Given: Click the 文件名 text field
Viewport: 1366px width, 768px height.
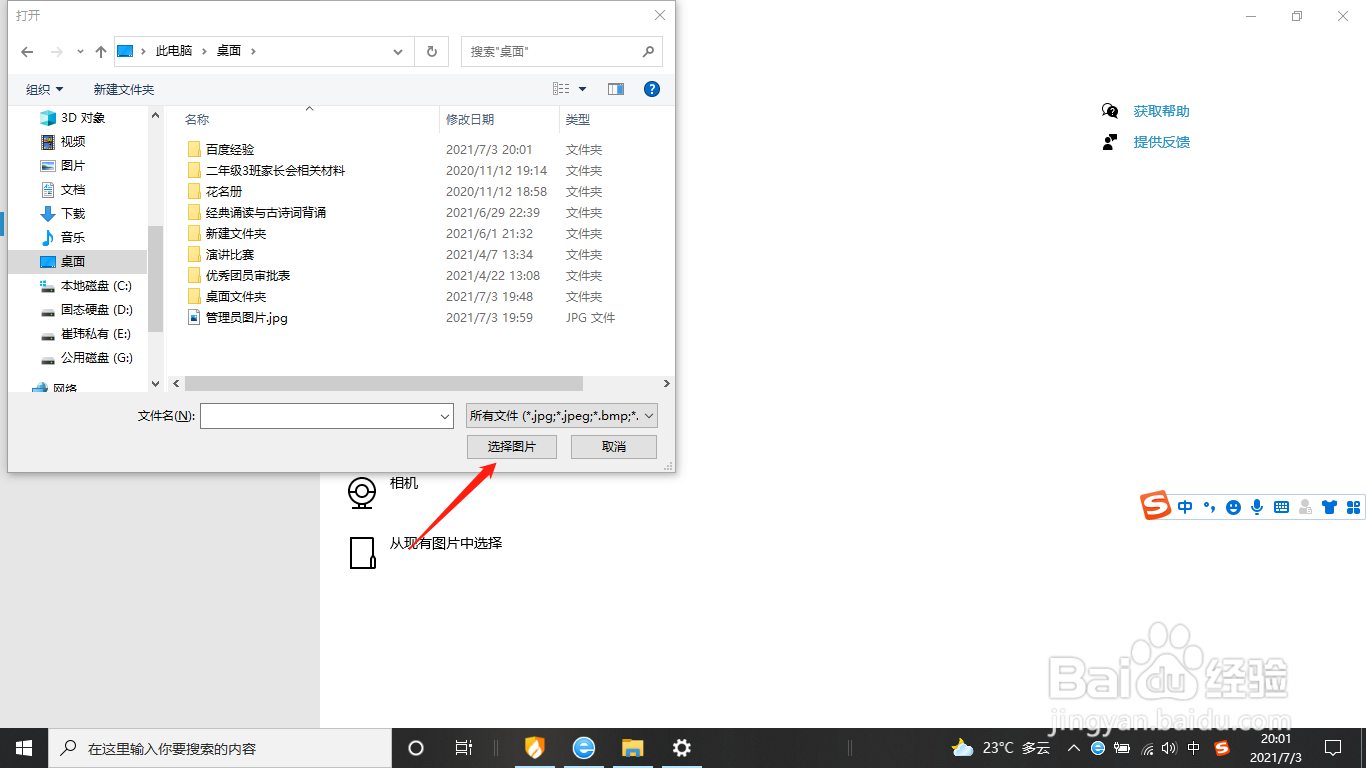Looking at the screenshot, I should point(319,416).
